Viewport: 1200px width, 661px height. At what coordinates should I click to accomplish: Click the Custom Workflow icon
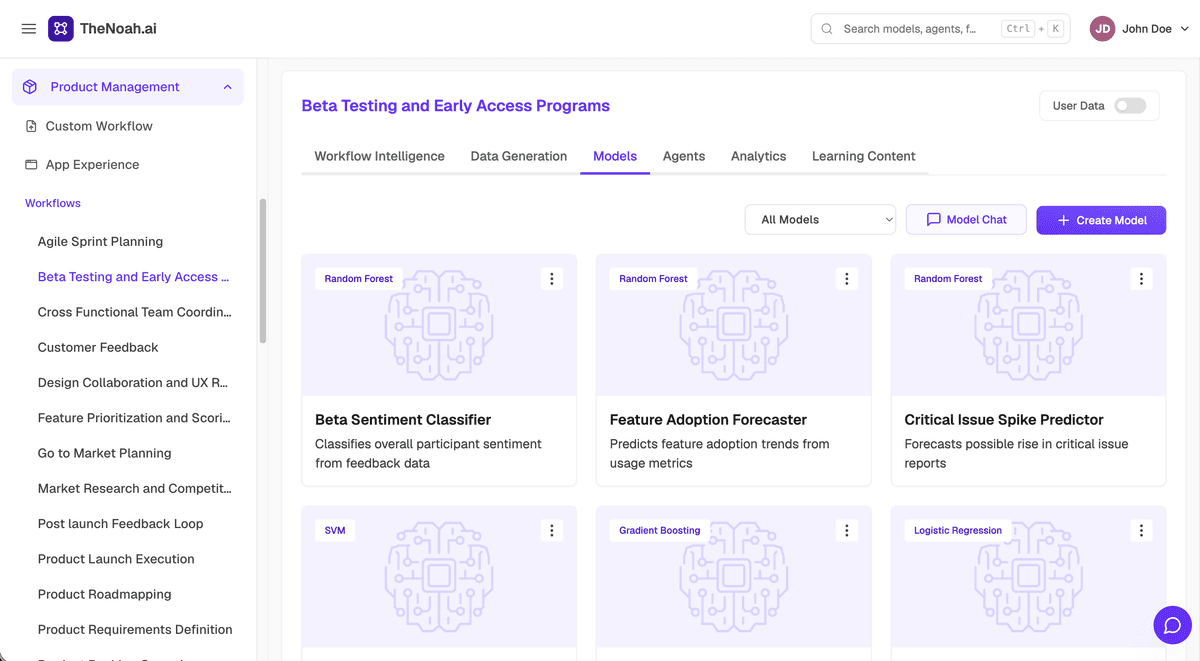[31, 126]
